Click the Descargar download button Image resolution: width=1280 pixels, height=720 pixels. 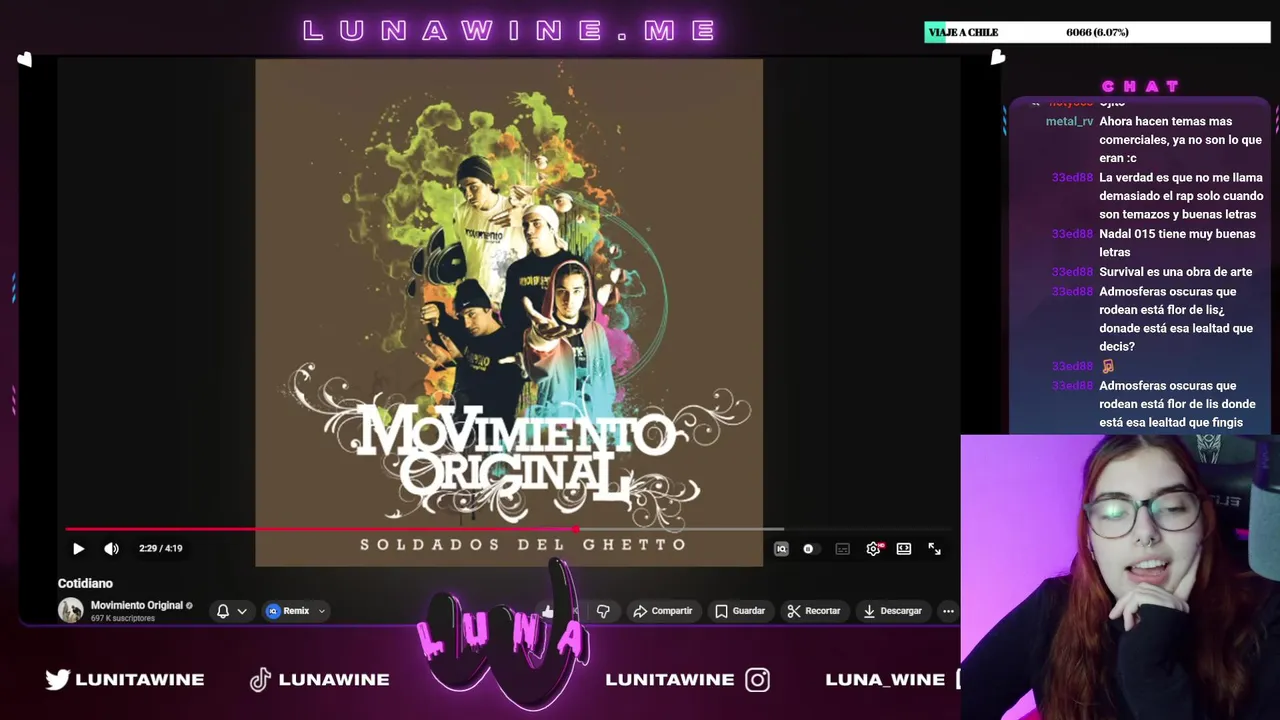[x=892, y=611]
